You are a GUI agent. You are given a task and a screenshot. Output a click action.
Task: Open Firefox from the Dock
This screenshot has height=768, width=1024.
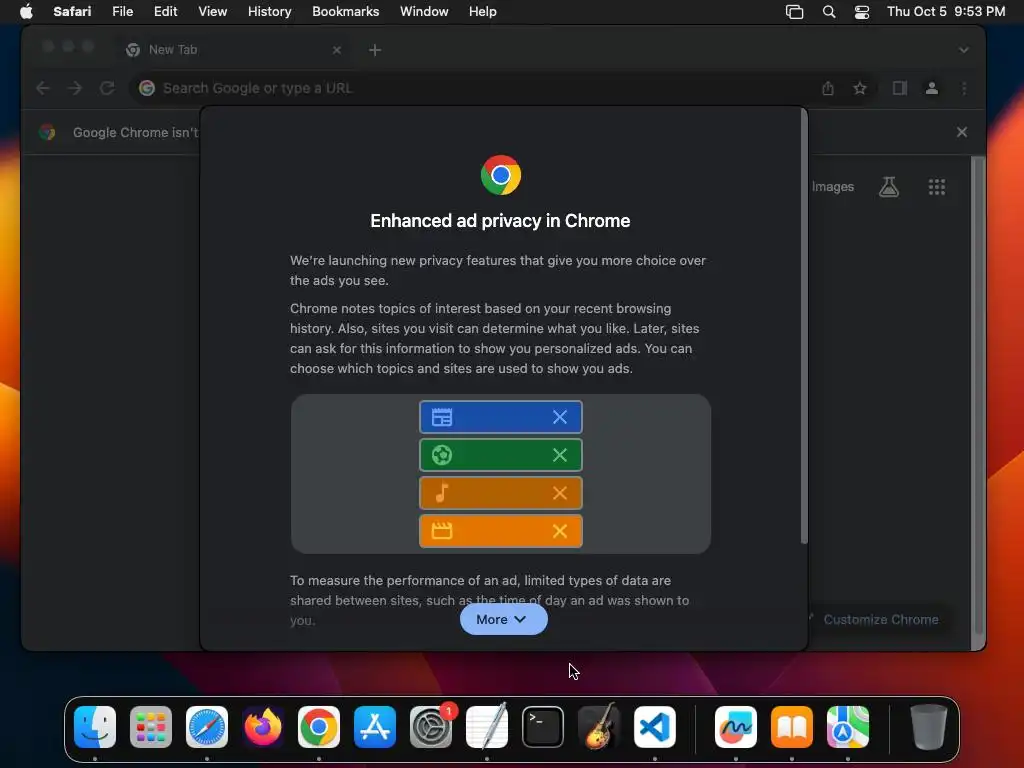tap(263, 727)
